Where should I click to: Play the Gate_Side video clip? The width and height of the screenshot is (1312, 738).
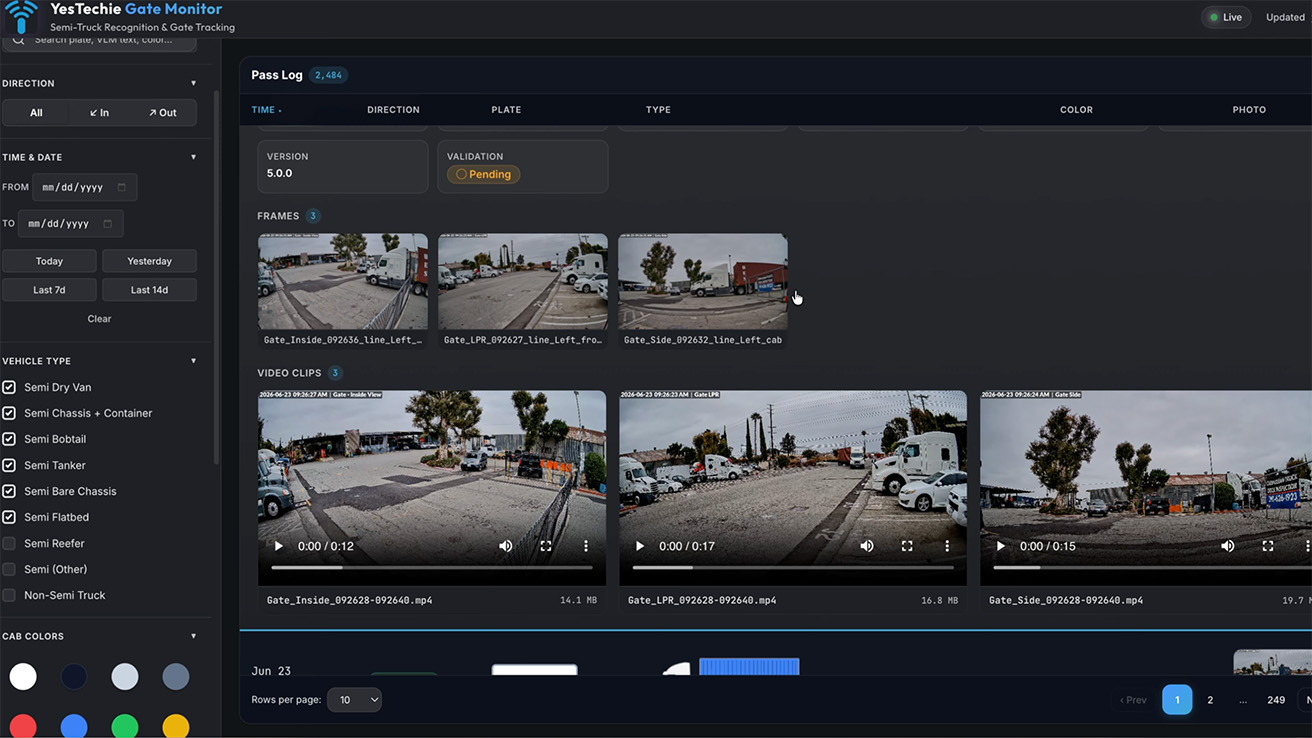[x=1001, y=546]
